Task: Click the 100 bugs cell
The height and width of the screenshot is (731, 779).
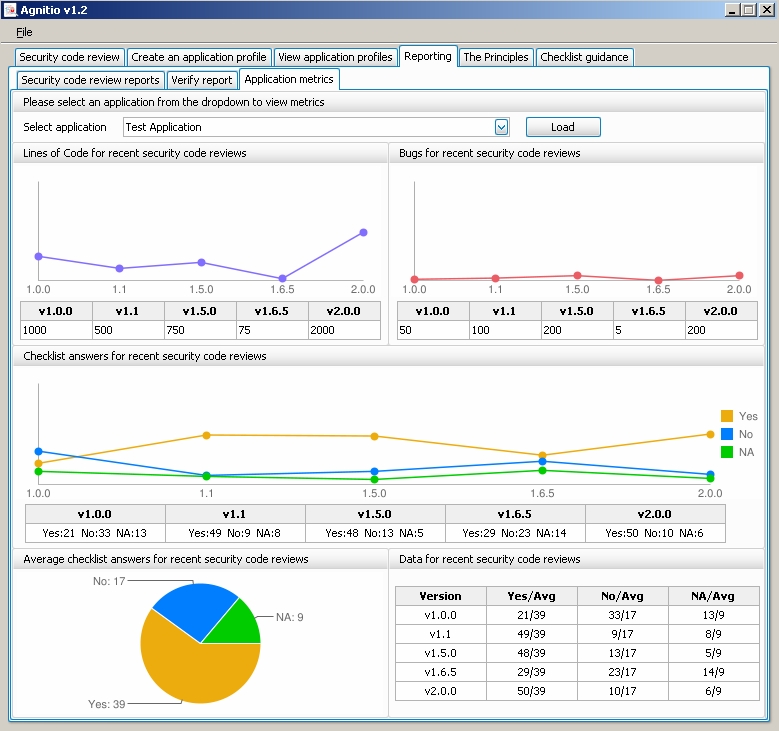Action: (505, 330)
